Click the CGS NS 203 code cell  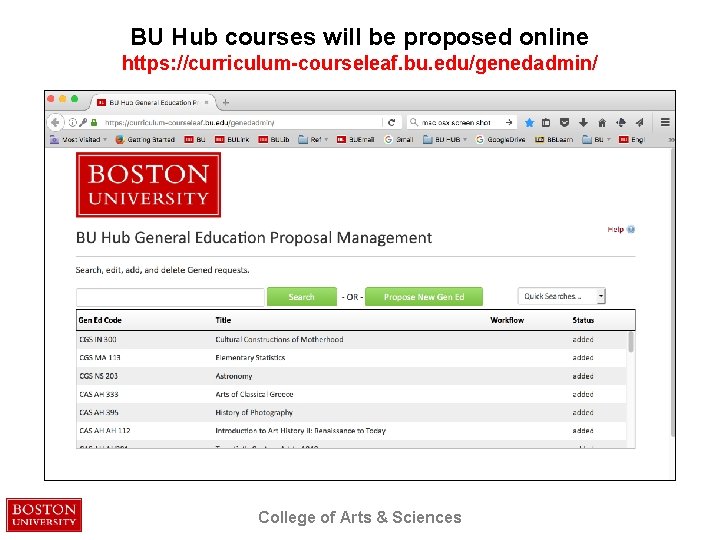[98, 376]
